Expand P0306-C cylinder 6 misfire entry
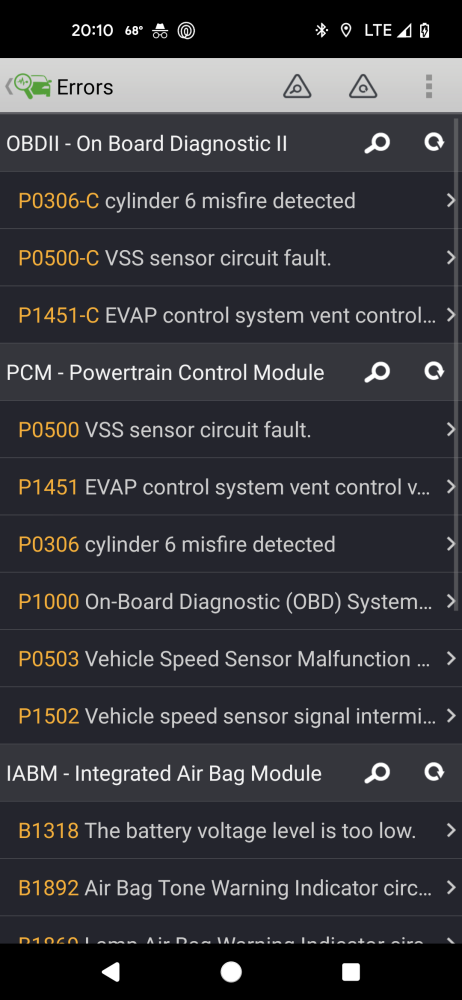Screen dimensions: 462x1000 (231, 200)
